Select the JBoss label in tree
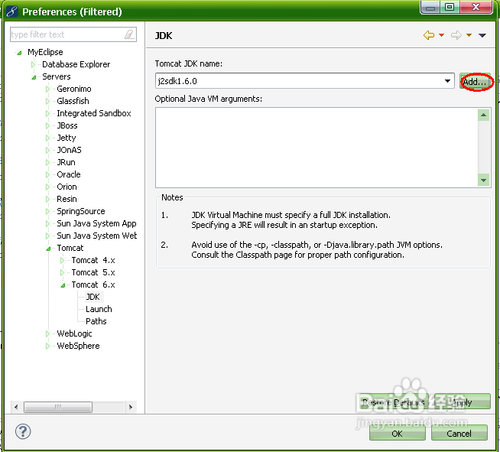The image size is (500, 452). tap(67, 126)
